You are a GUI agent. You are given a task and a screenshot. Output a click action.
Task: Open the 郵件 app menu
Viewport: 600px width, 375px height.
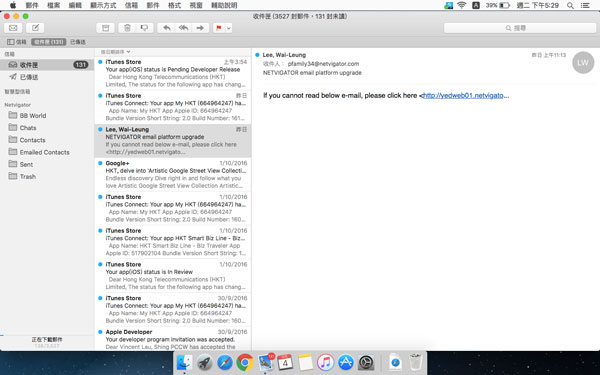pos(32,5)
